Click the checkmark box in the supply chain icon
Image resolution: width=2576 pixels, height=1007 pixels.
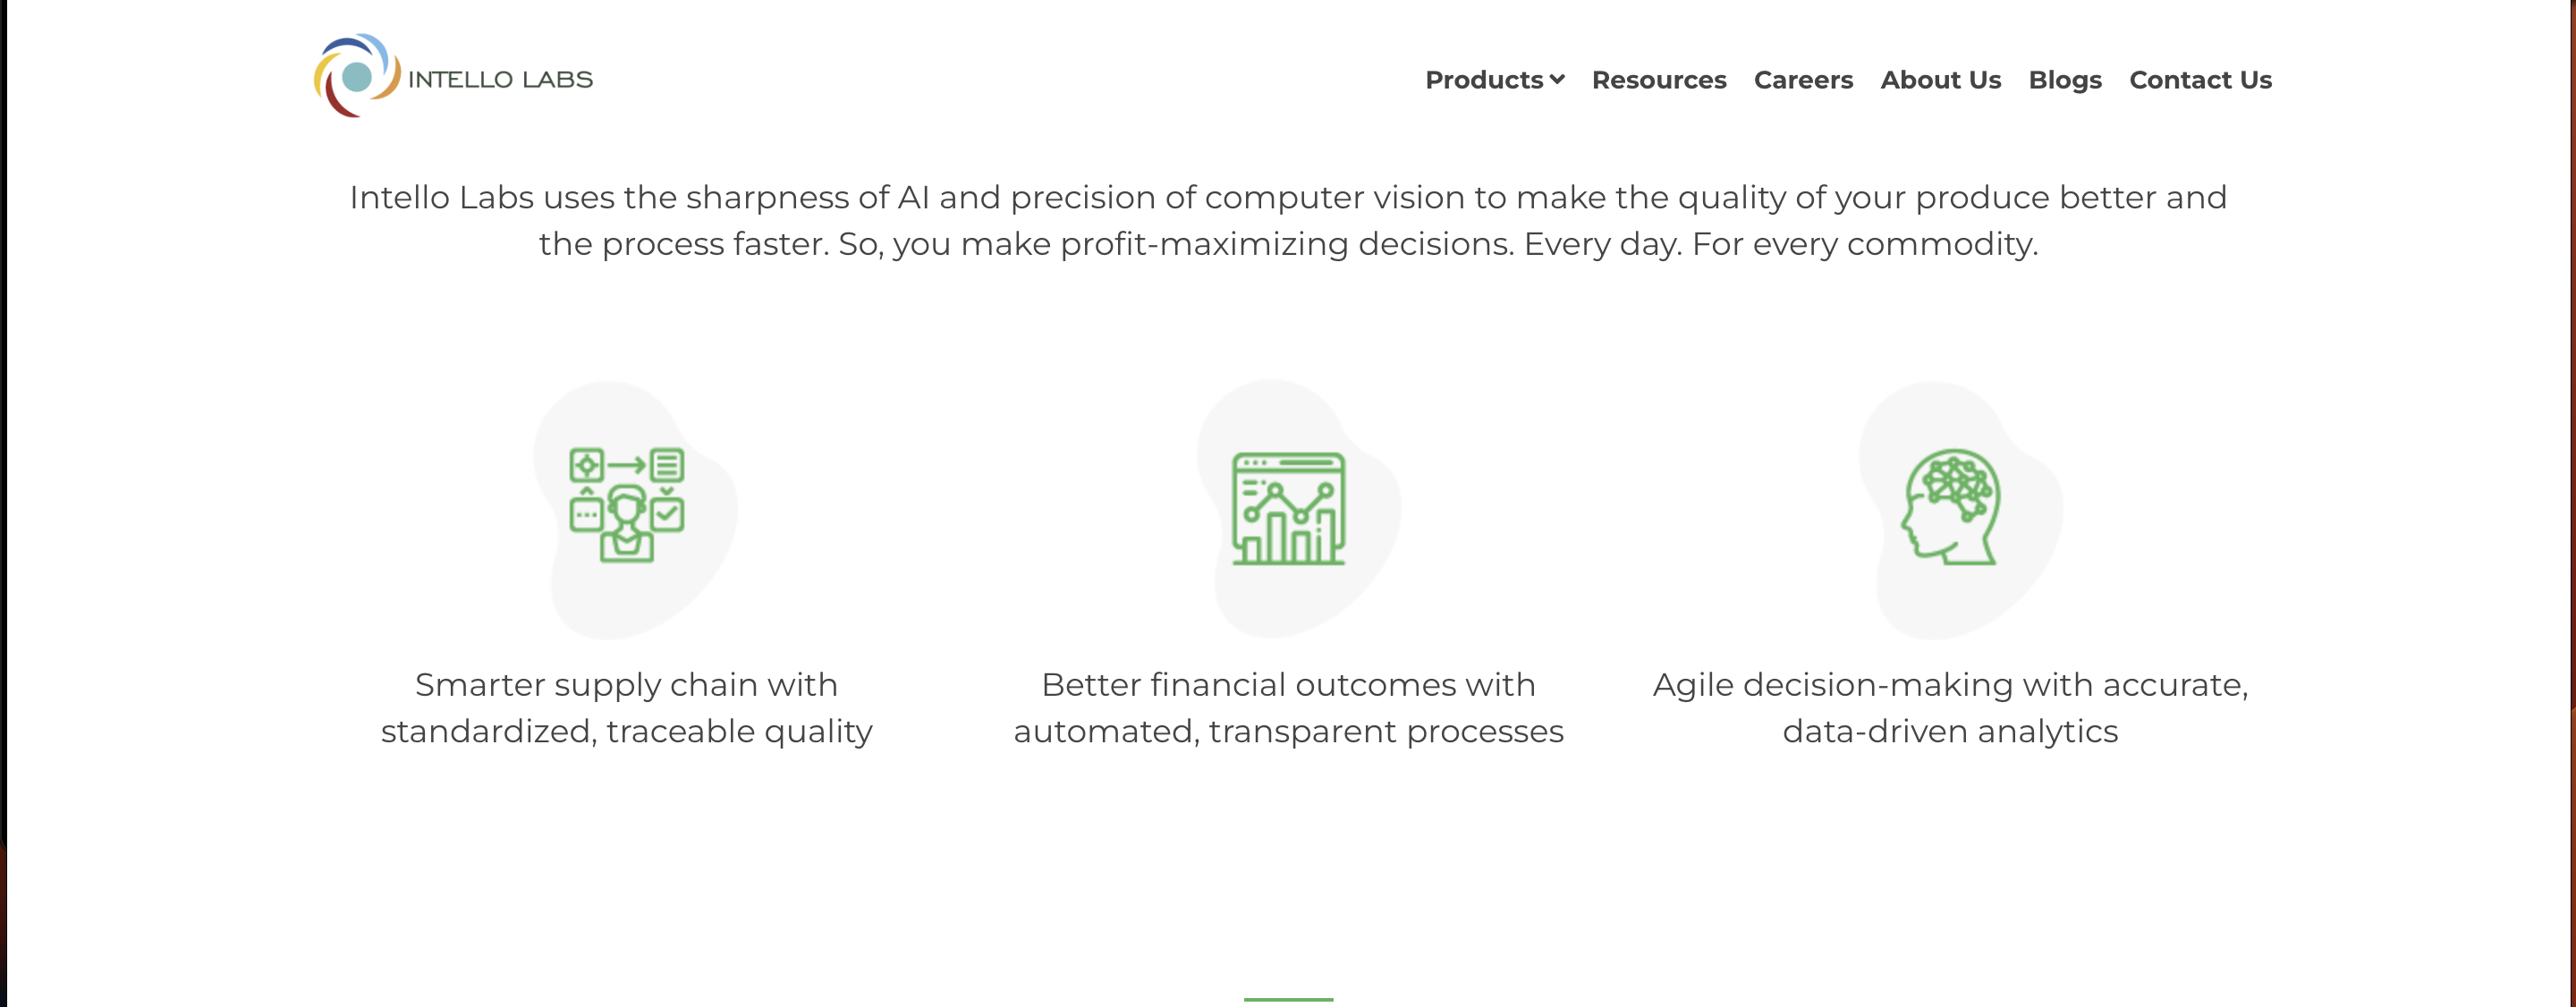[668, 515]
